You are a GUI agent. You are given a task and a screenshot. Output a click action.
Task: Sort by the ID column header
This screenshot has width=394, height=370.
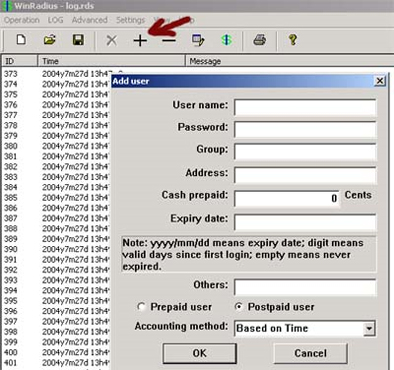20,61
